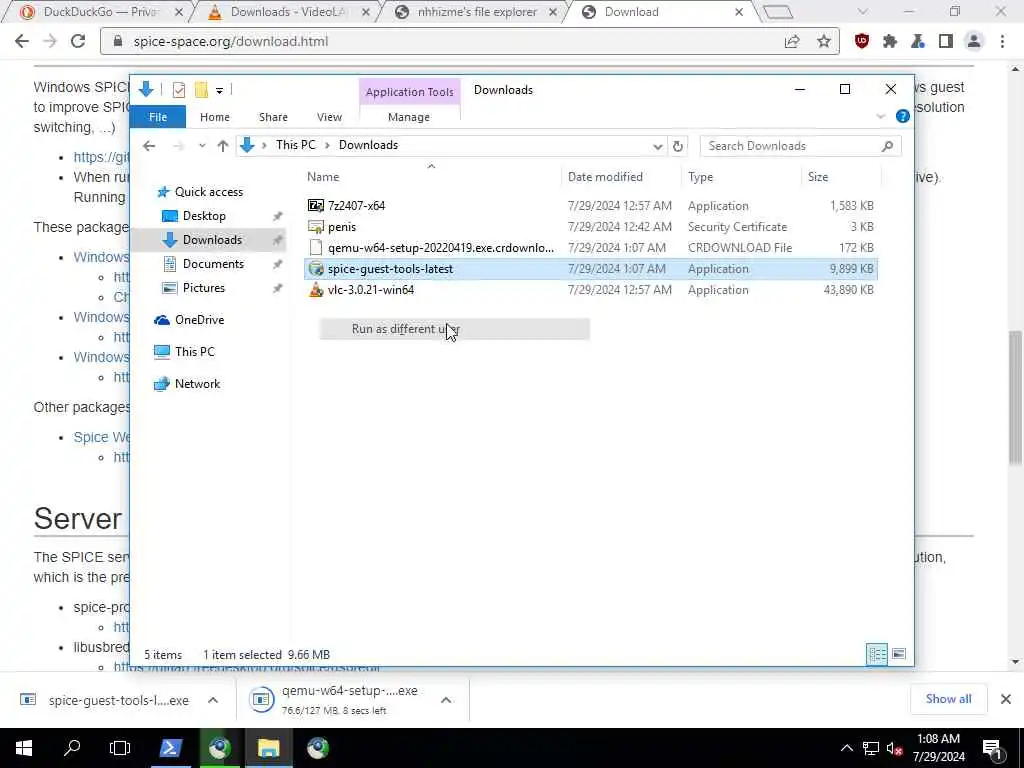This screenshot has height=768, width=1024.
Task: Open the address bar history dropdown
Action: pyautogui.click(x=658, y=146)
